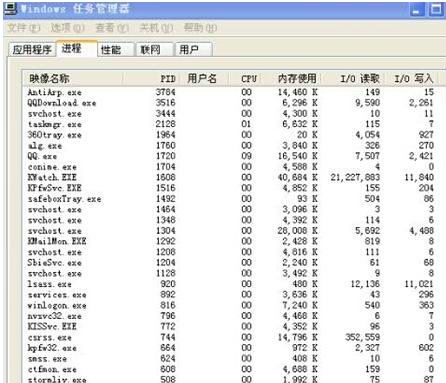Switch to the 用户 tab
The width and height of the screenshot is (446, 383).
193,50
